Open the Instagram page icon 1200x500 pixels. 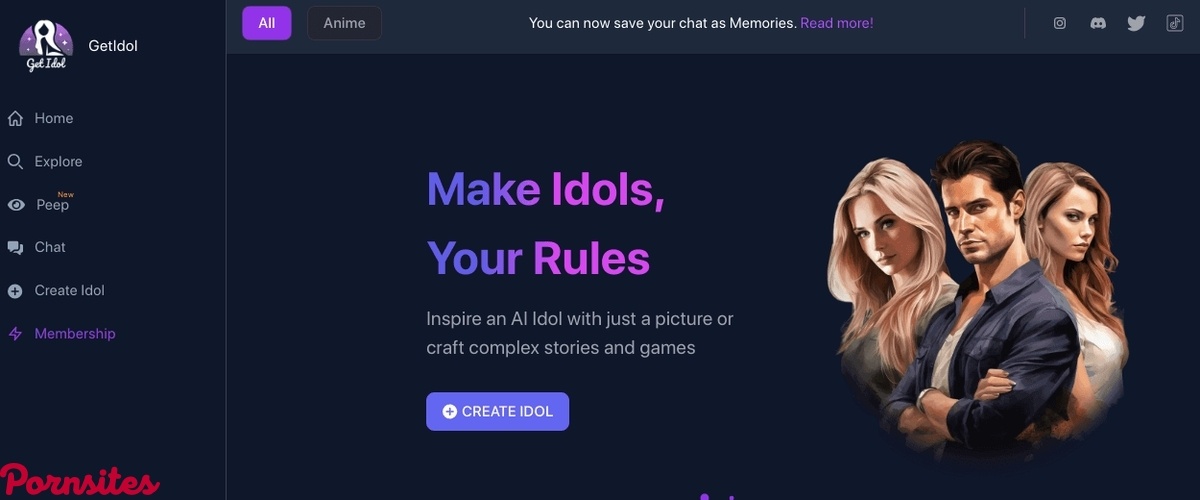point(1060,23)
